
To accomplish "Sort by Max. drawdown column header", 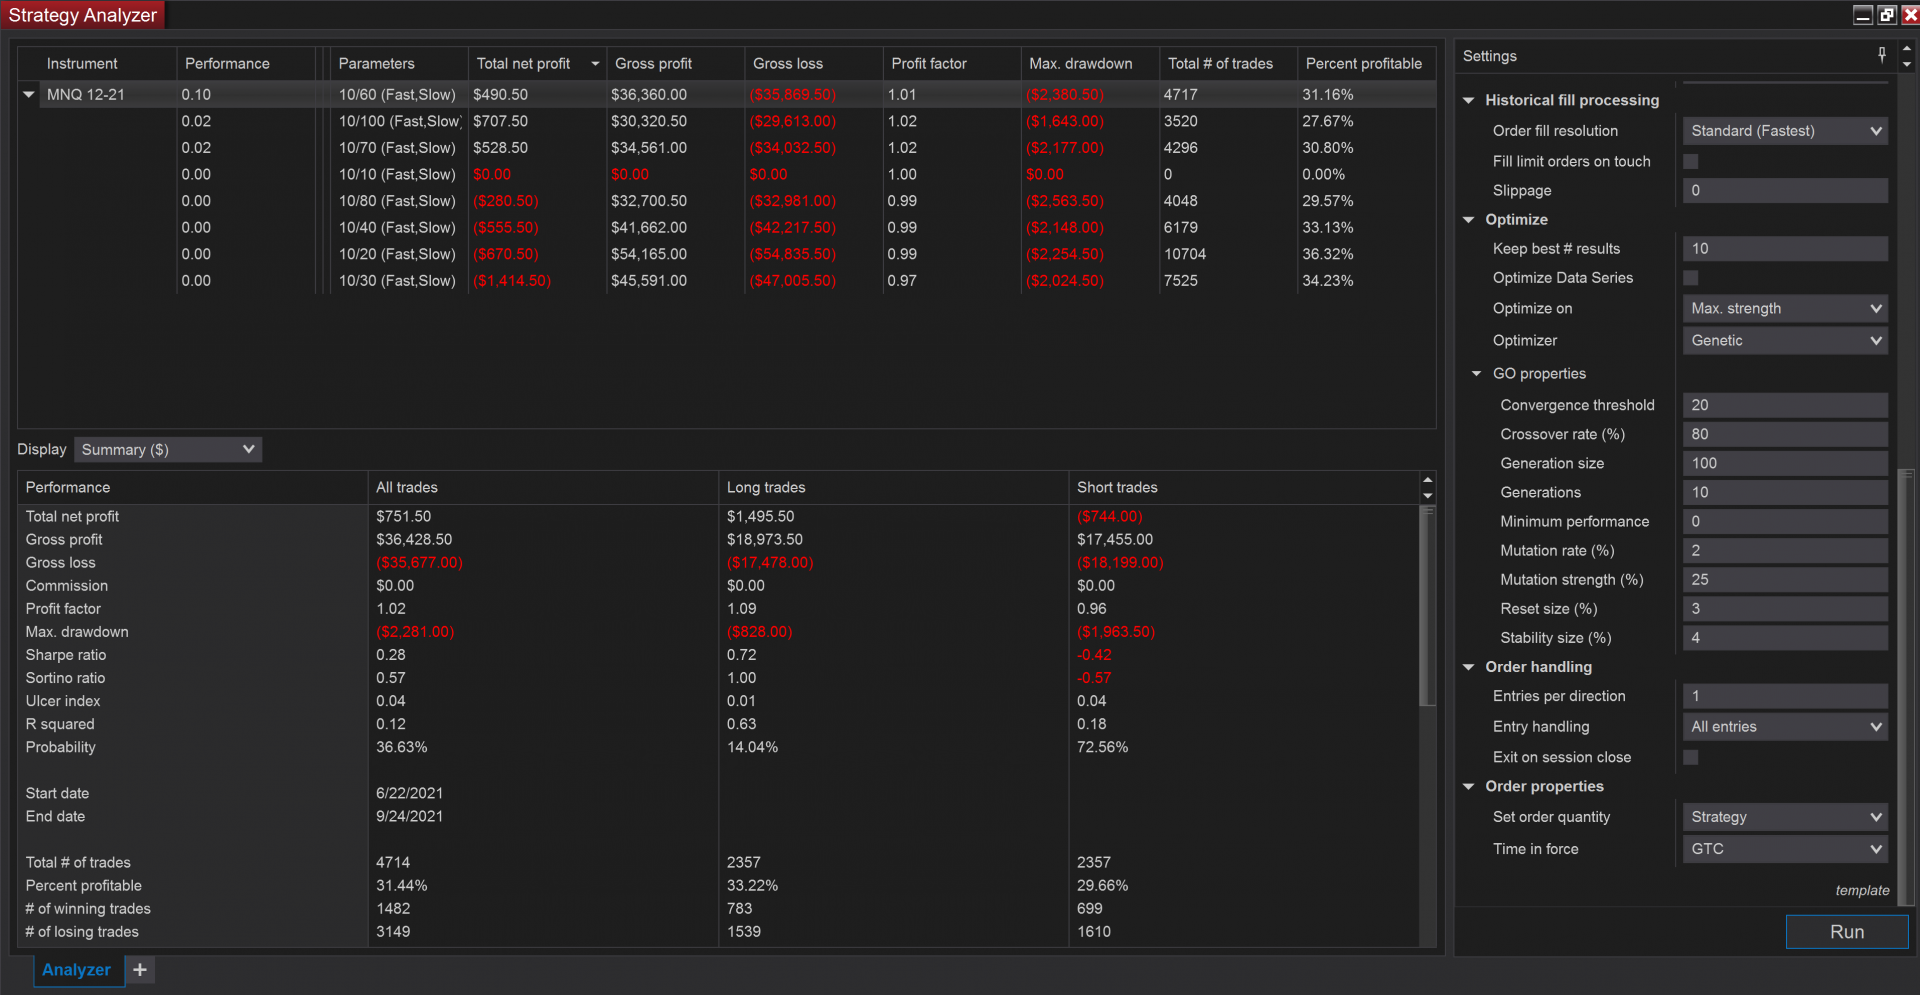I will coord(1089,63).
